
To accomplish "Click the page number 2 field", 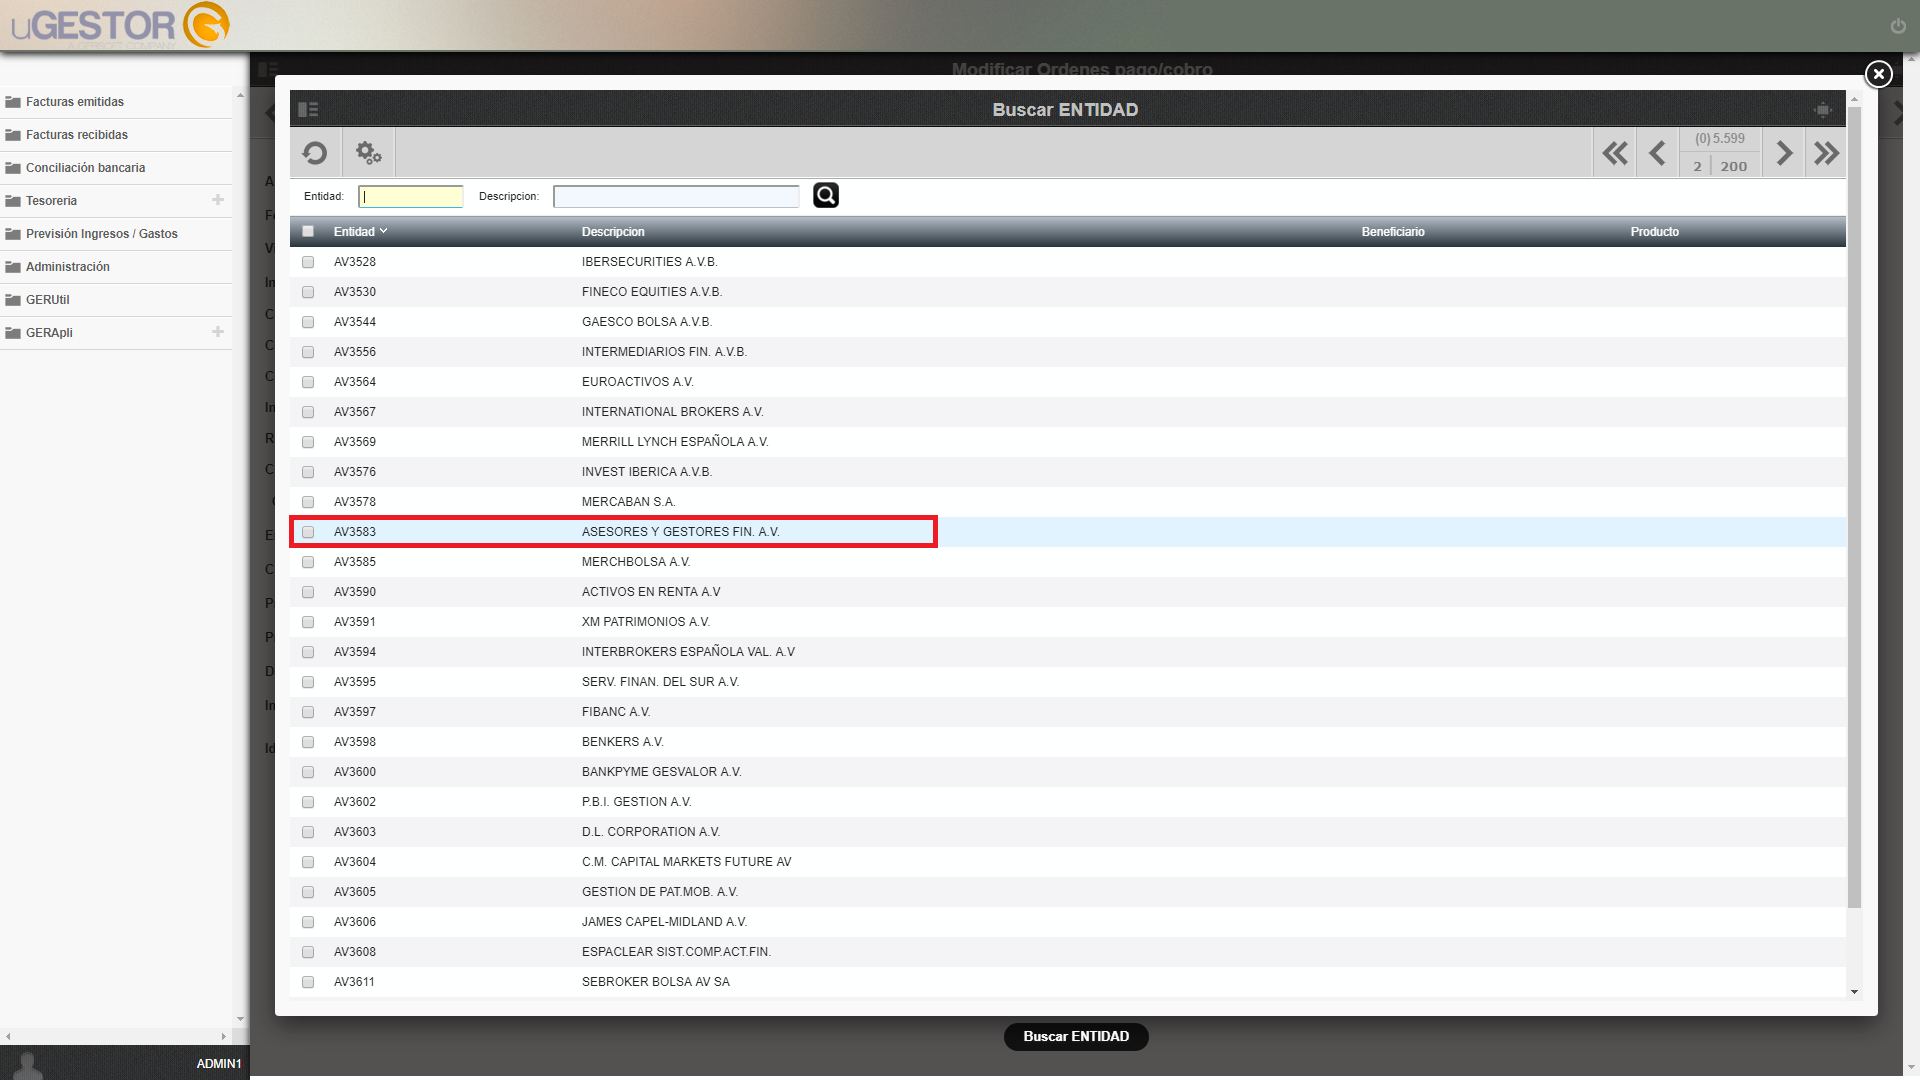I will coord(1697,166).
